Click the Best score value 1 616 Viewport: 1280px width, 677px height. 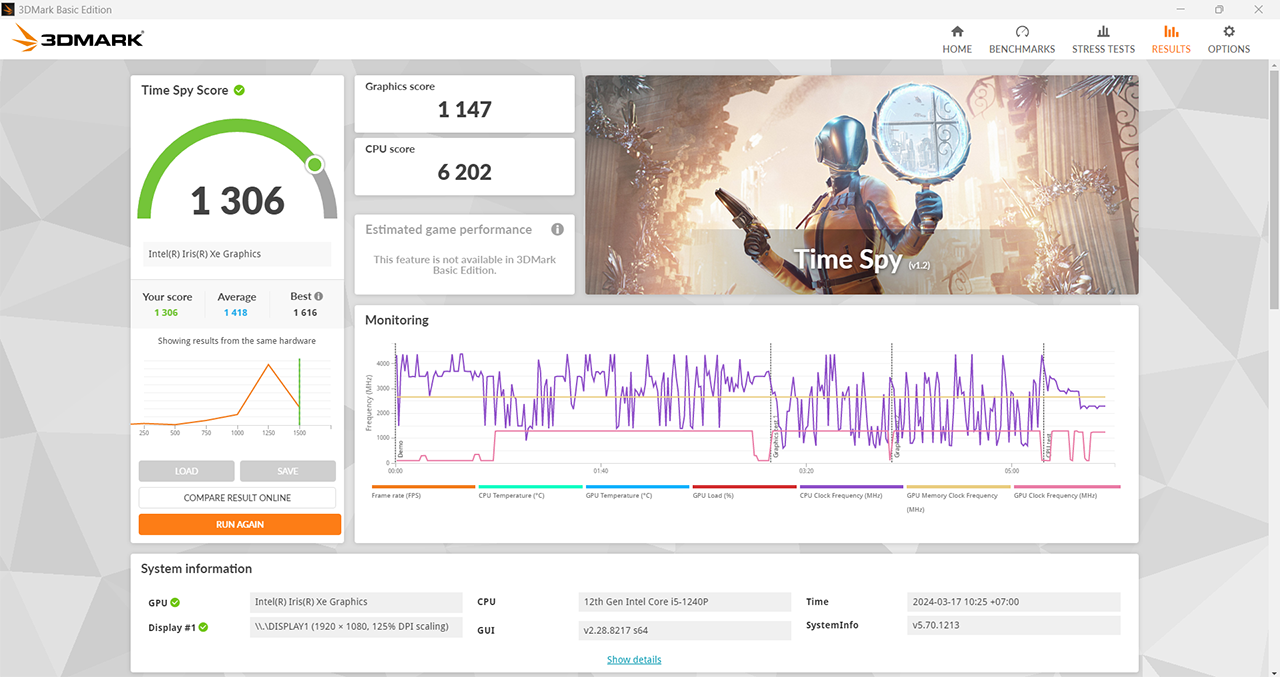(305, 313)
